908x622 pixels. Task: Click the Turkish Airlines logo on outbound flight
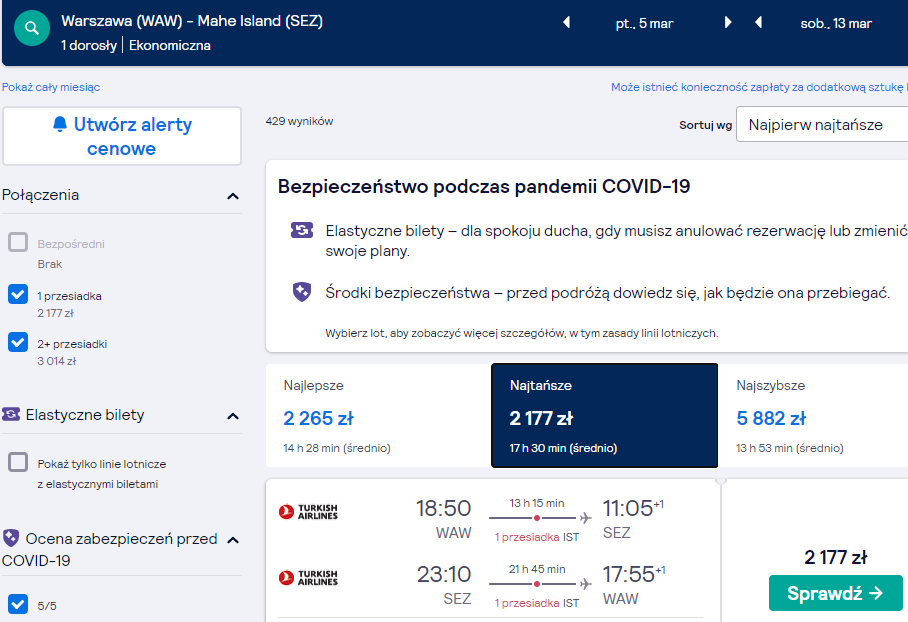(308, 511)
